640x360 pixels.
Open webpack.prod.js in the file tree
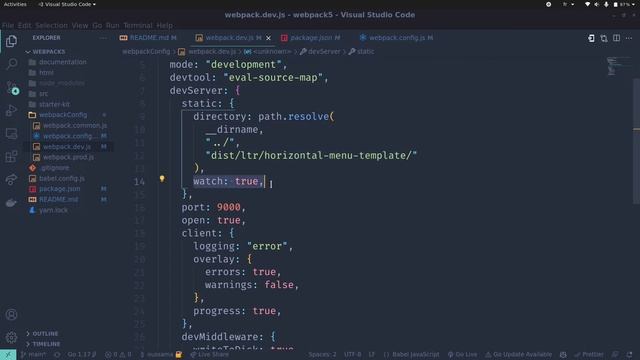point(69,157)
